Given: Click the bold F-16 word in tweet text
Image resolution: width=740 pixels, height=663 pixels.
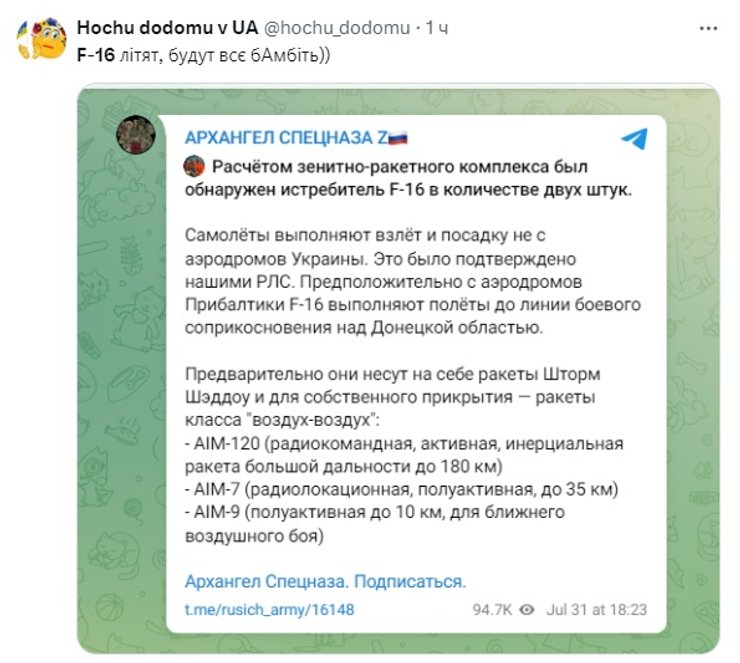Looking at the screenshot, I should click(96, 55).
